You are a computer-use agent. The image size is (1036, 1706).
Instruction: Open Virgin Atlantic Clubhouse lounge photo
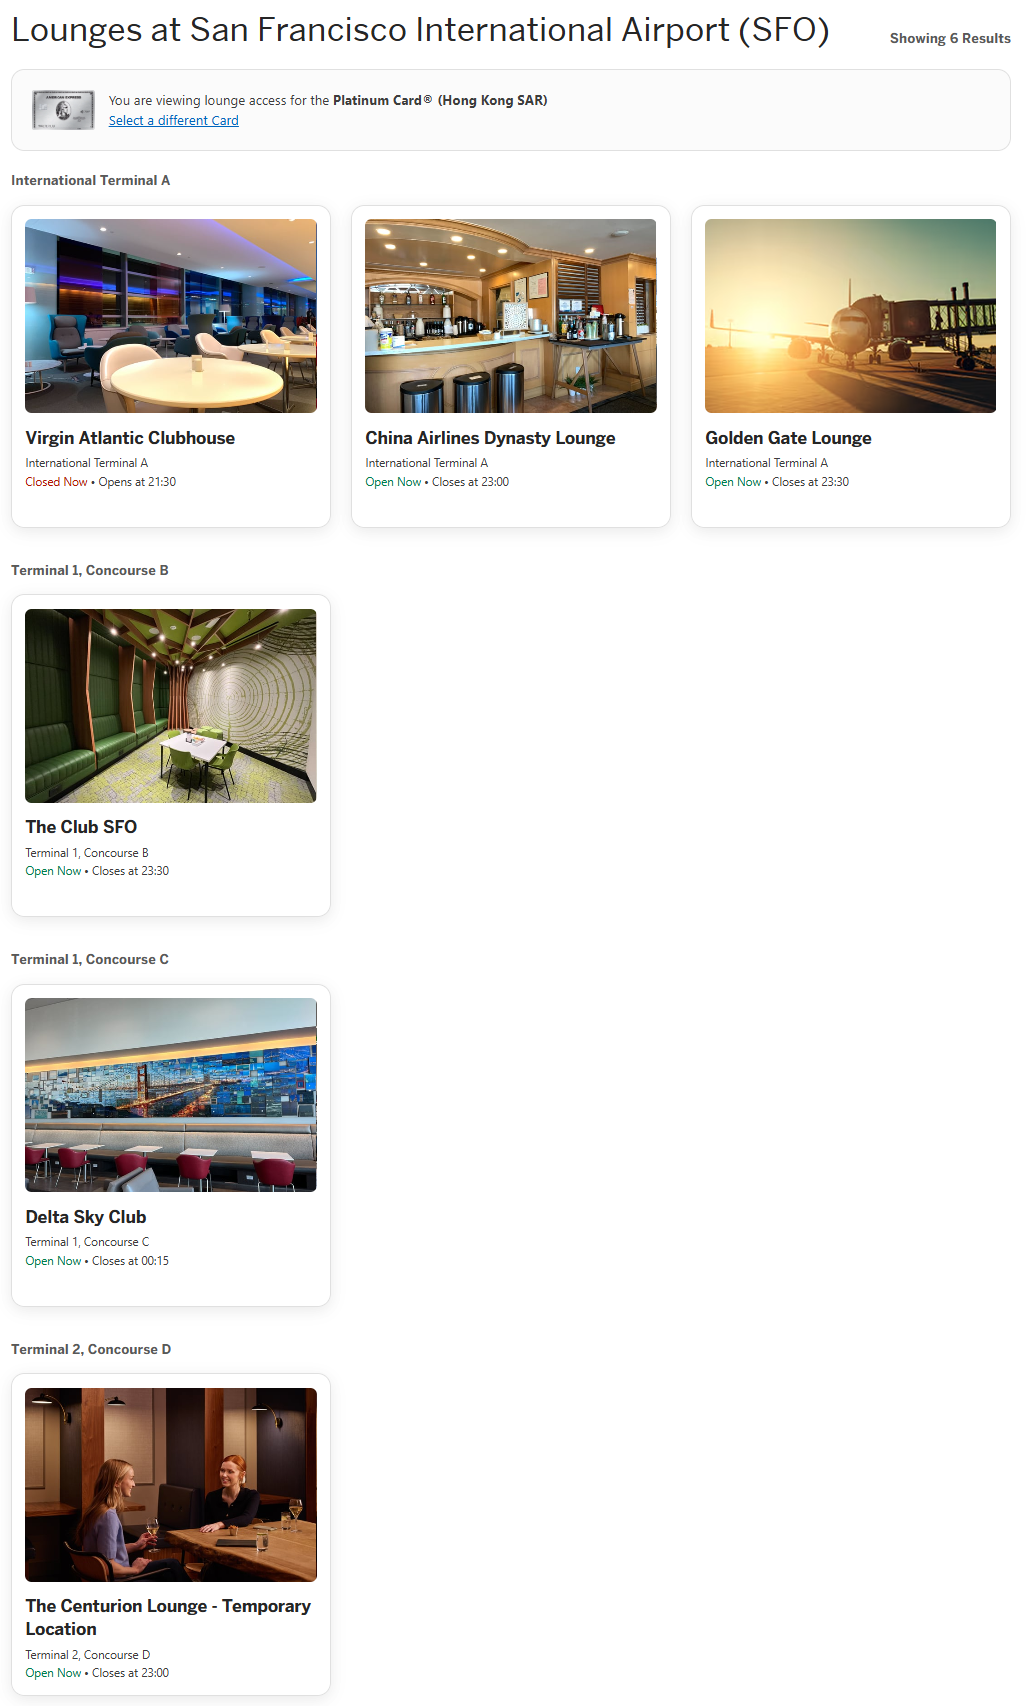pos(171,316)
